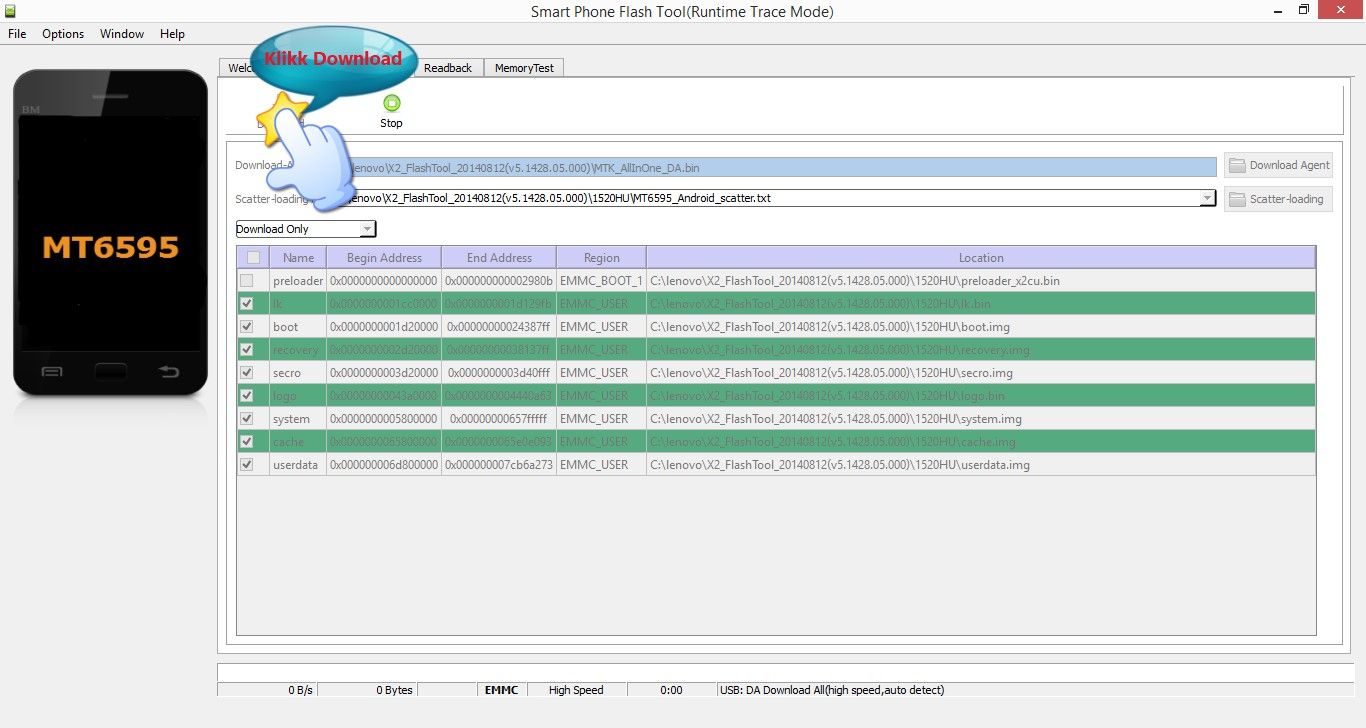1366x728 pixels.
Task: Click the userdata.img location cell
Action: [981, 465]
